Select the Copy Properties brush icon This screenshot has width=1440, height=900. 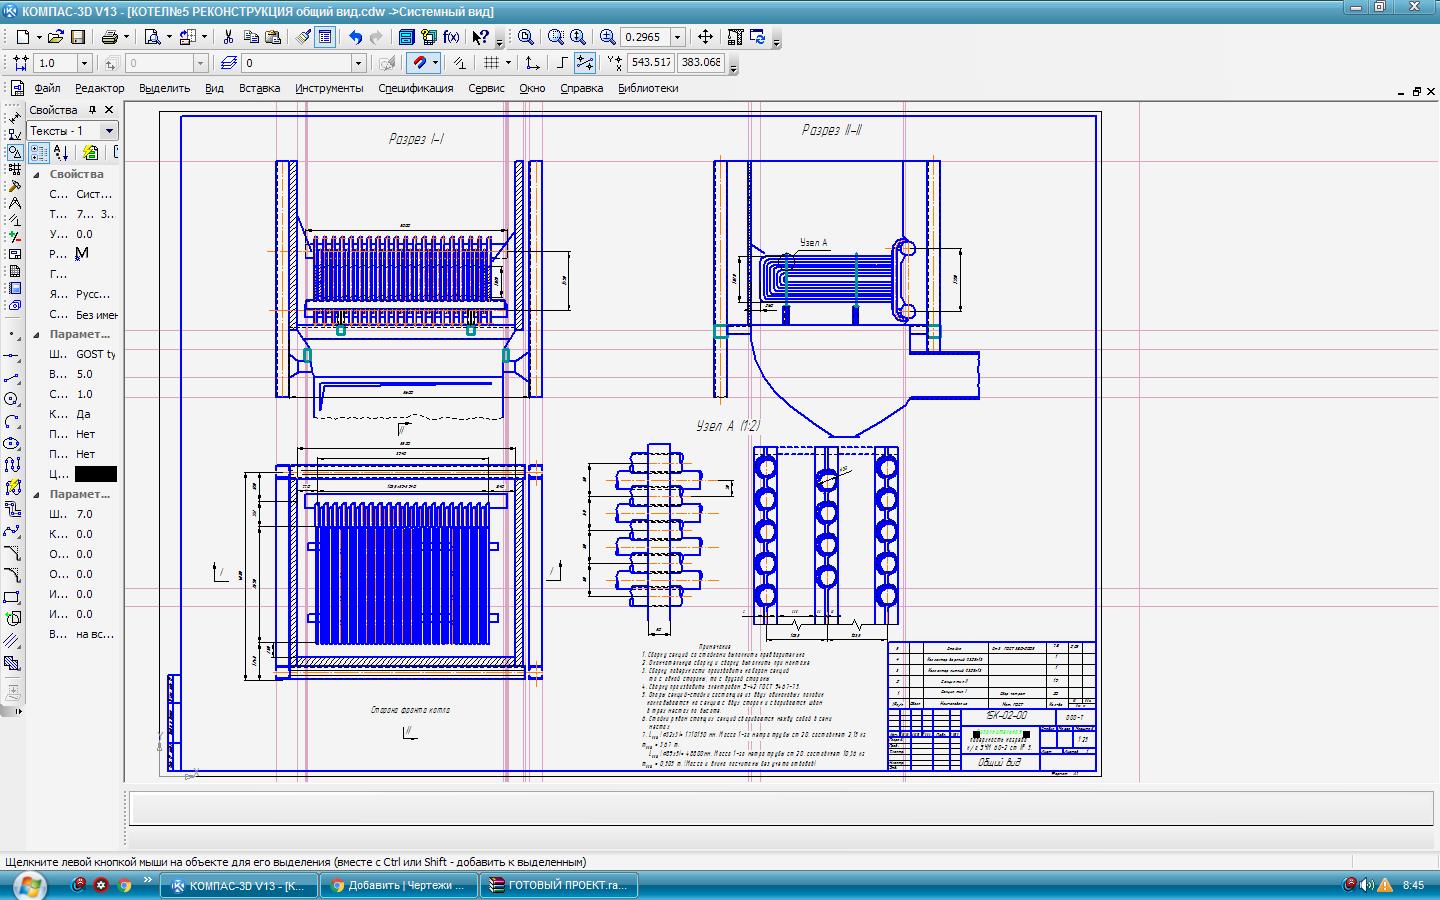click(303, 37)
